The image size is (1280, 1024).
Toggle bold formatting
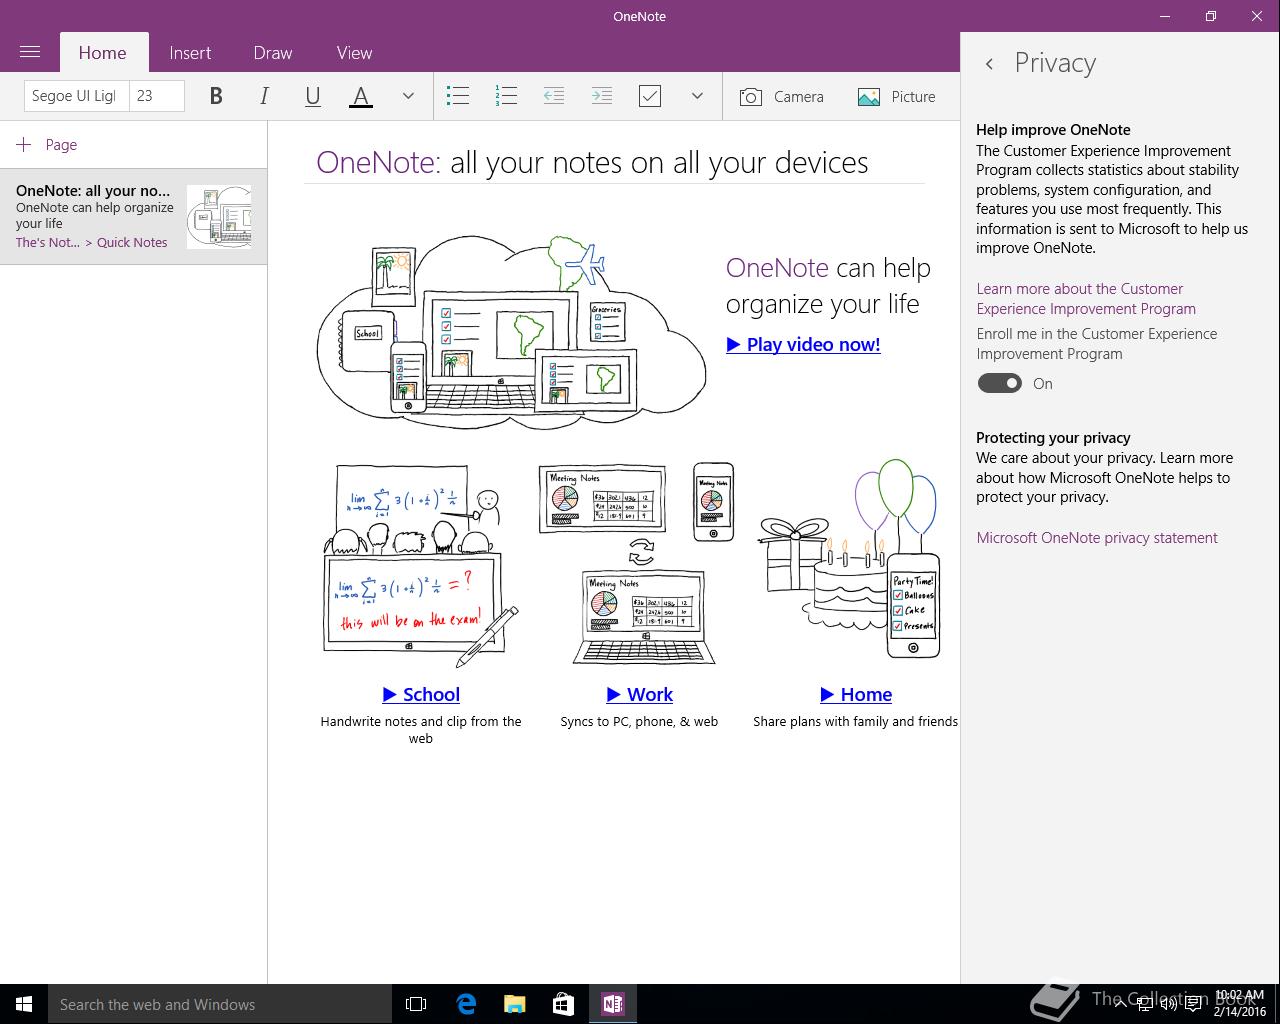[x=216, y=96]
